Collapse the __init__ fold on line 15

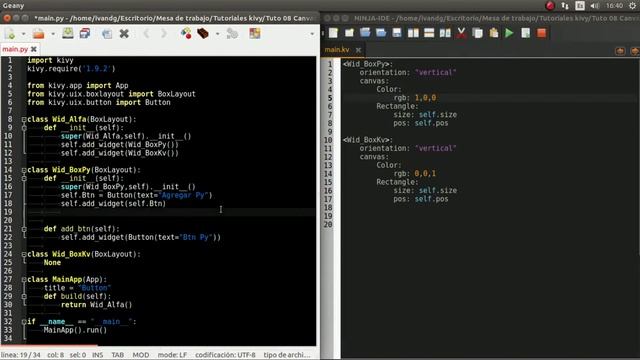point(24,178)
